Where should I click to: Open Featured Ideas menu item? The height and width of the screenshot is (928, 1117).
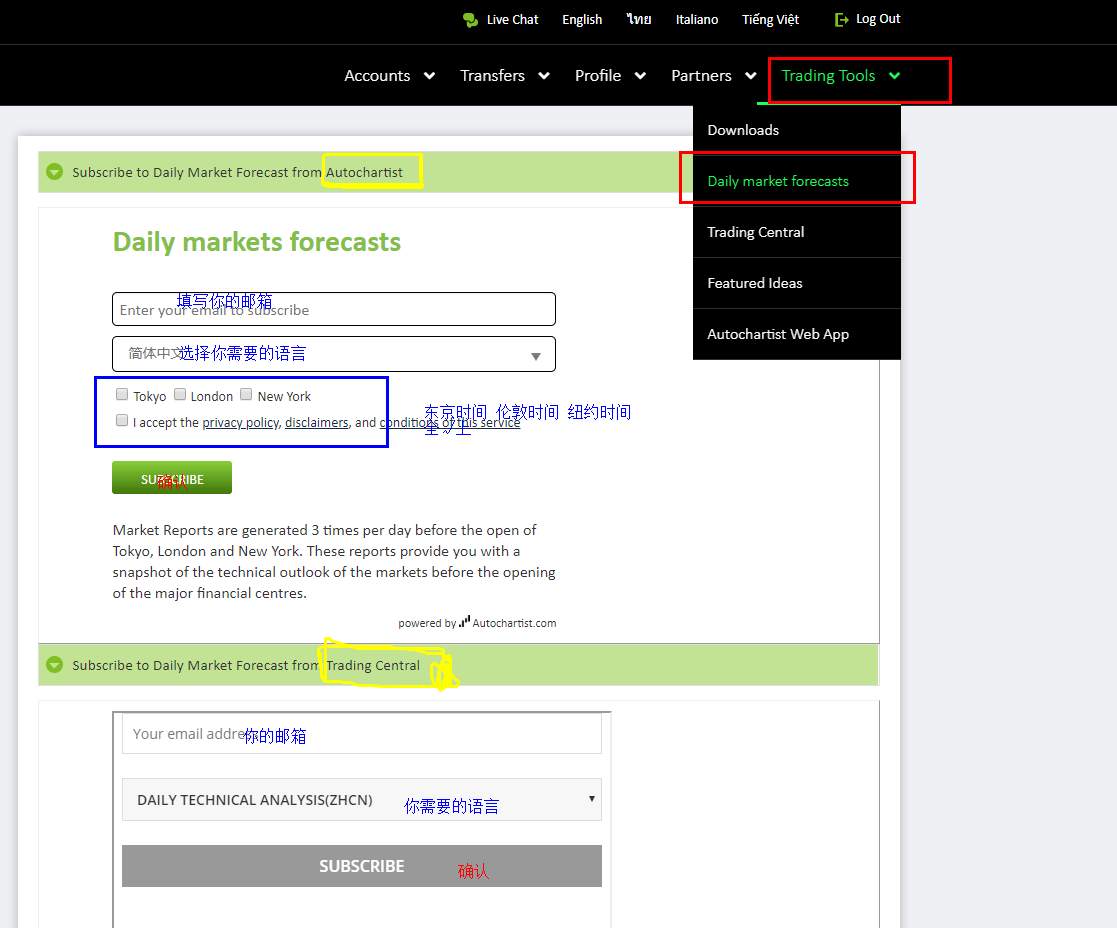(797, 283)
